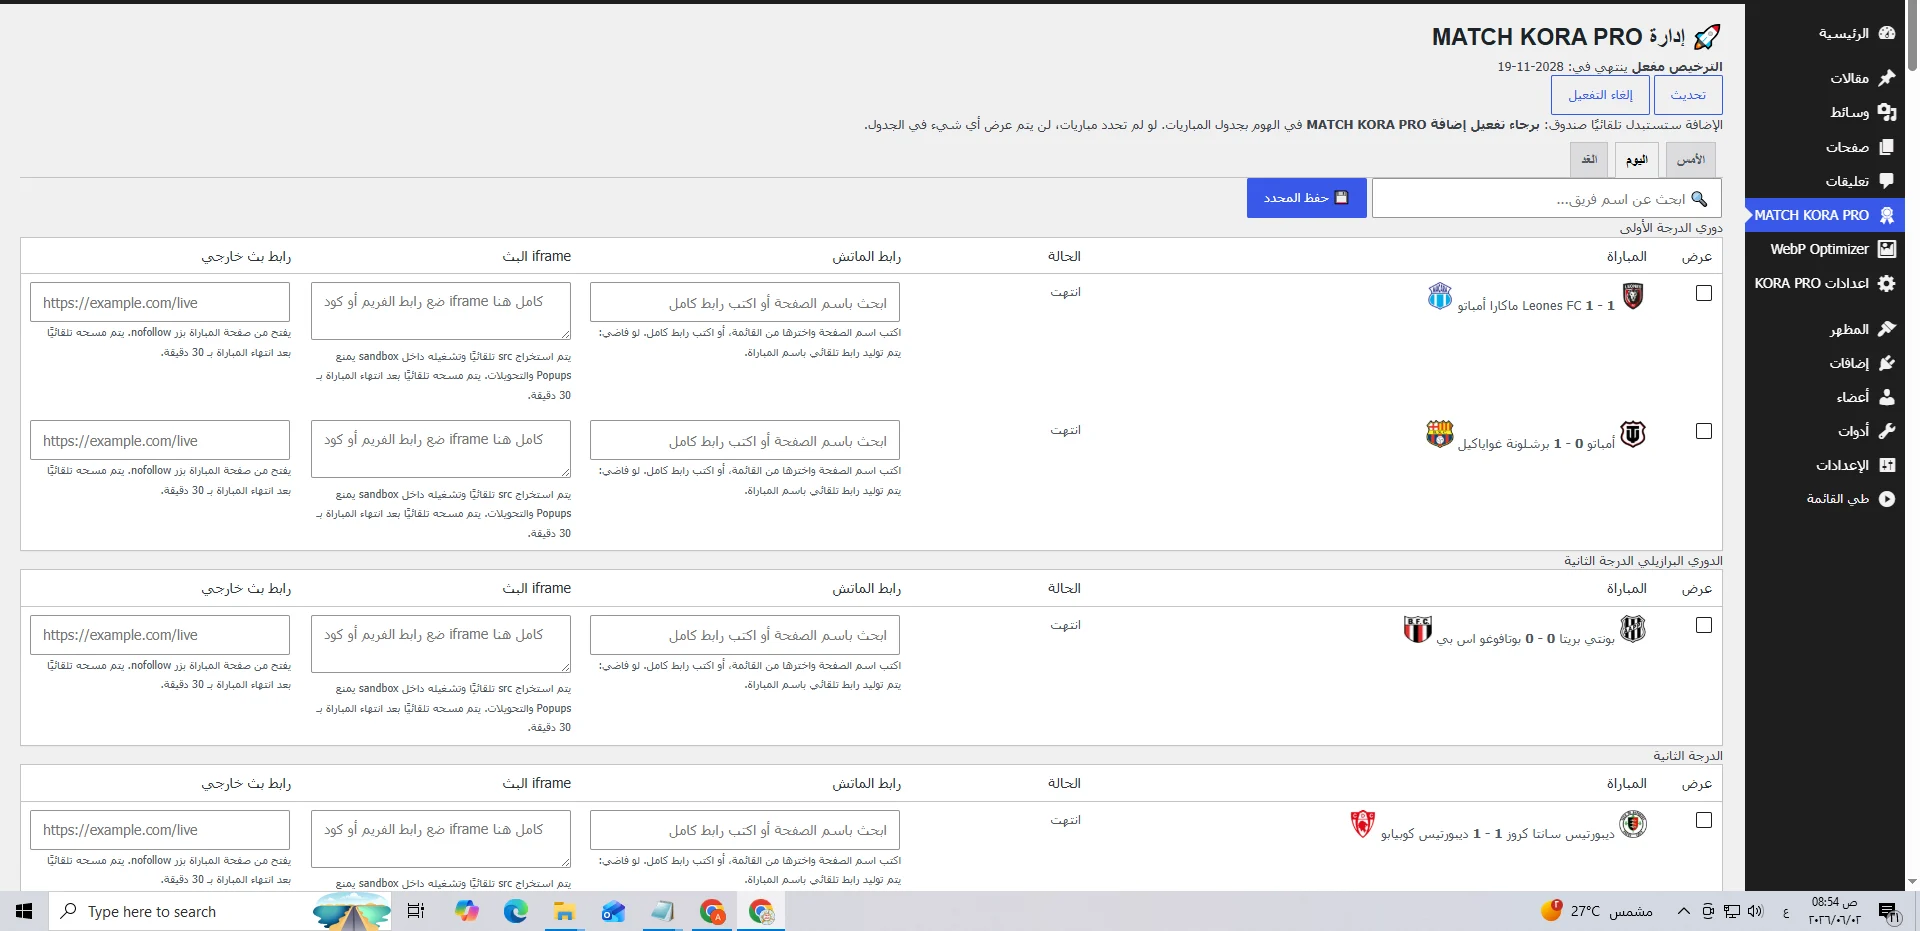Open الإعدادات settings sliders icon
This screenshot has height=931, width=1920.
pos(1886,465)
